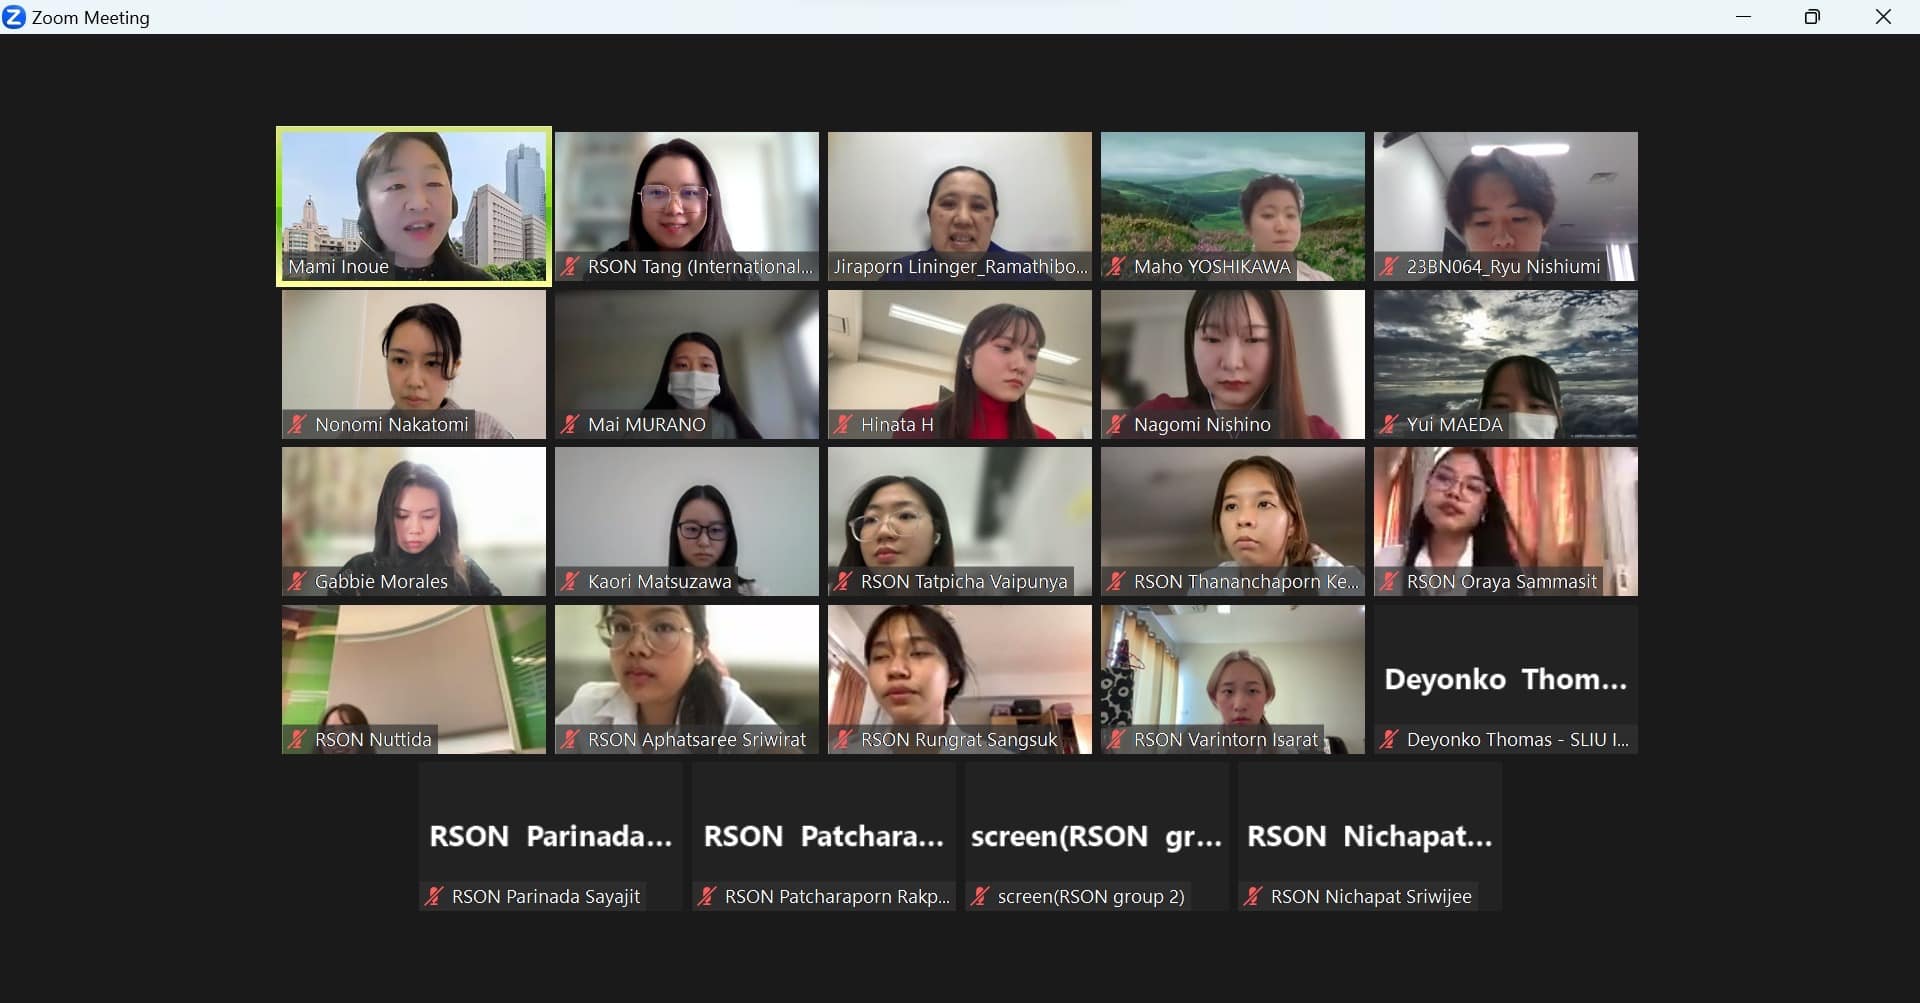Select RSON Aphatsaree Sriwirat's video tile
Viewport: 1920px width, 1003px height.
(687, 679)
